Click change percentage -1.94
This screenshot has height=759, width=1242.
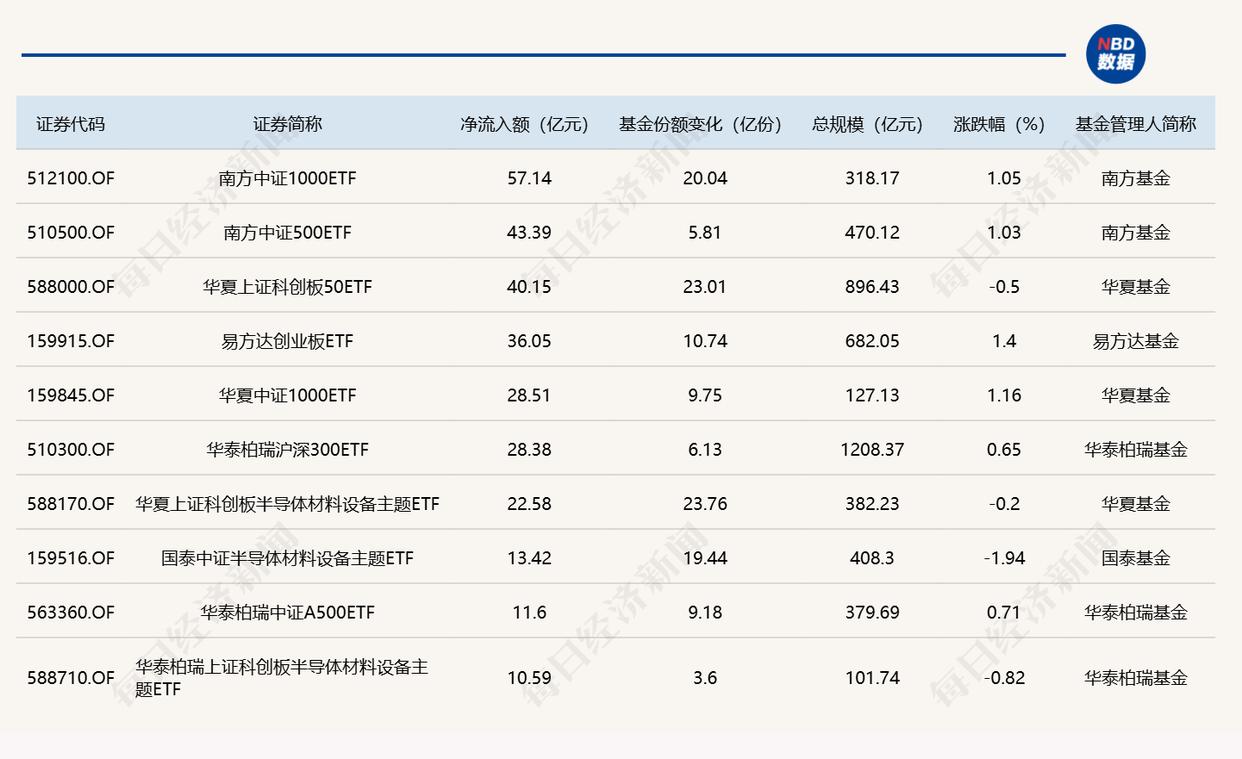pos(1003,558)
